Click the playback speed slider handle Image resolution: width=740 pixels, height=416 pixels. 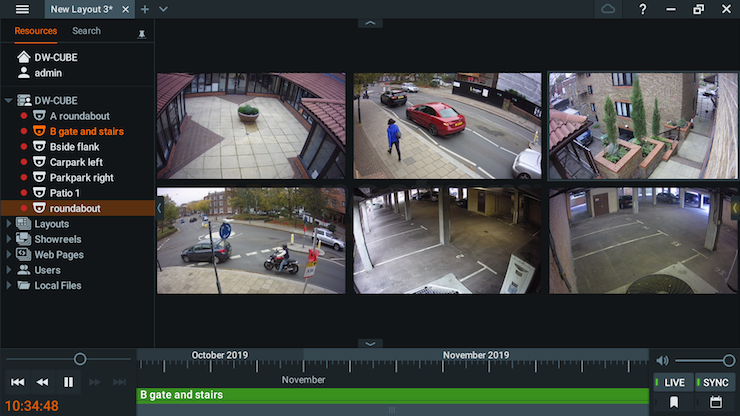pos(80,359)
